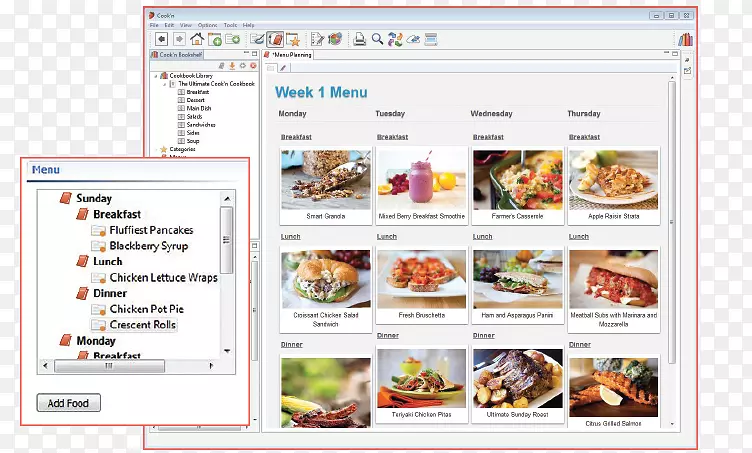This screenshot has height=453, width=752.
Task: Click the Add Food button
Action: [x=69, y=404]
